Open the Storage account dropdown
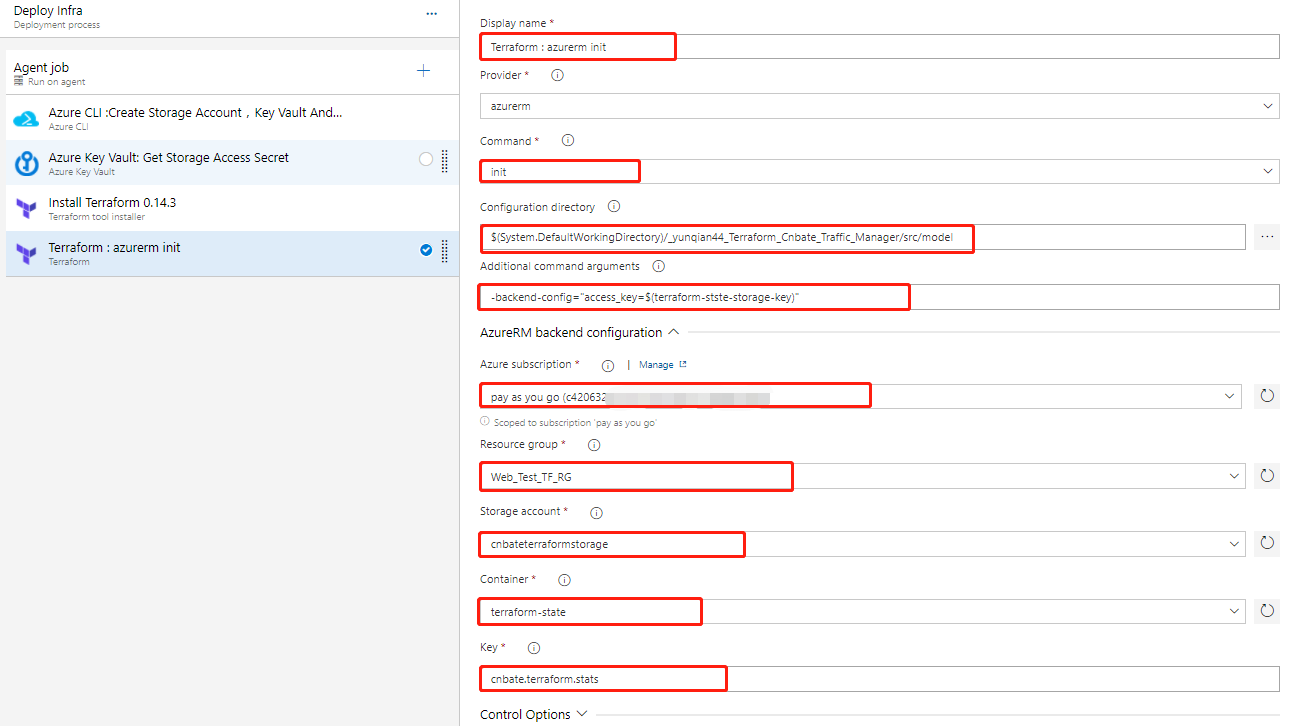Viewport: 1315px width, 726px height. click(862, 543)
